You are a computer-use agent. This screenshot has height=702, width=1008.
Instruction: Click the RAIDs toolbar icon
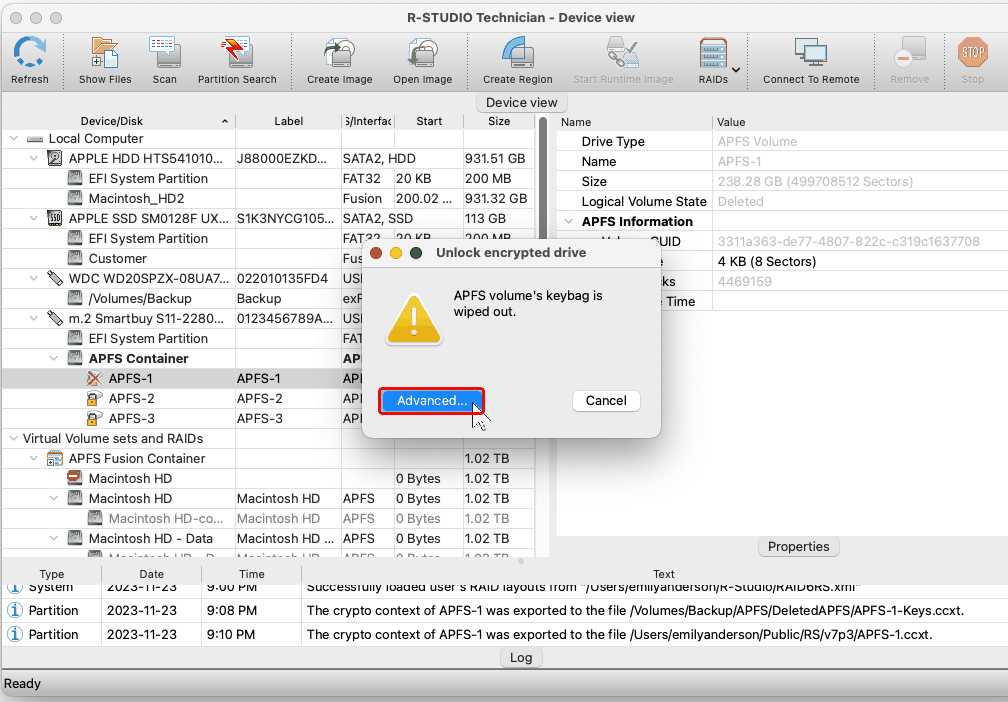713,53
